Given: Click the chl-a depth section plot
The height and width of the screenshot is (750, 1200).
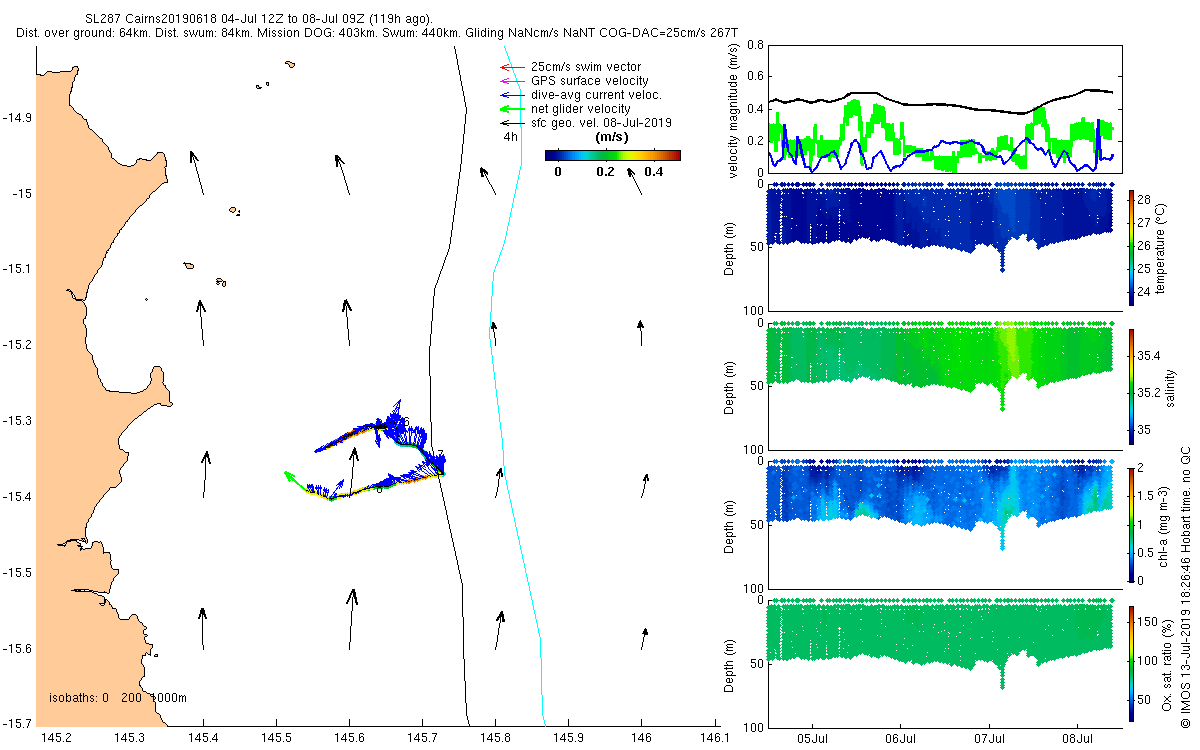Looking at the screenshot, I should click(x=944, y=524).
